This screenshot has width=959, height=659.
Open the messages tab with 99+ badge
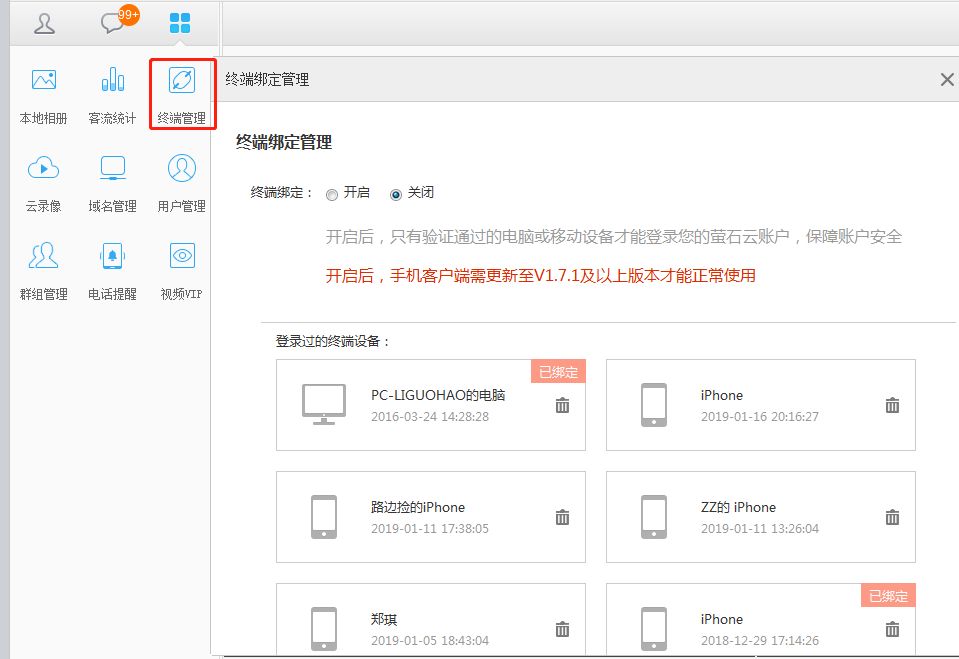click(112, 24)
